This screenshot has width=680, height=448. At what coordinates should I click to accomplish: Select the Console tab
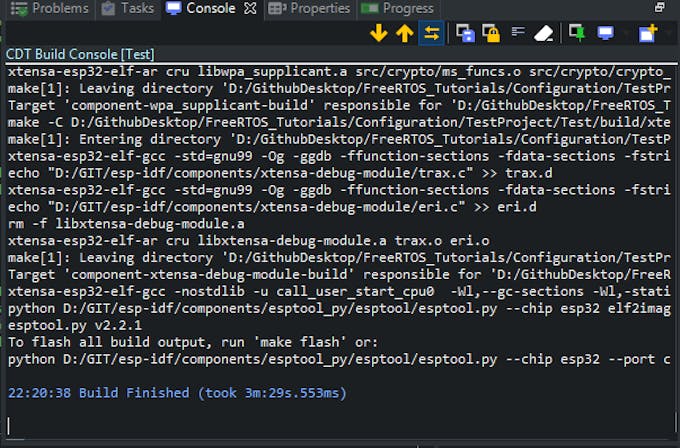tap(211, 8)
